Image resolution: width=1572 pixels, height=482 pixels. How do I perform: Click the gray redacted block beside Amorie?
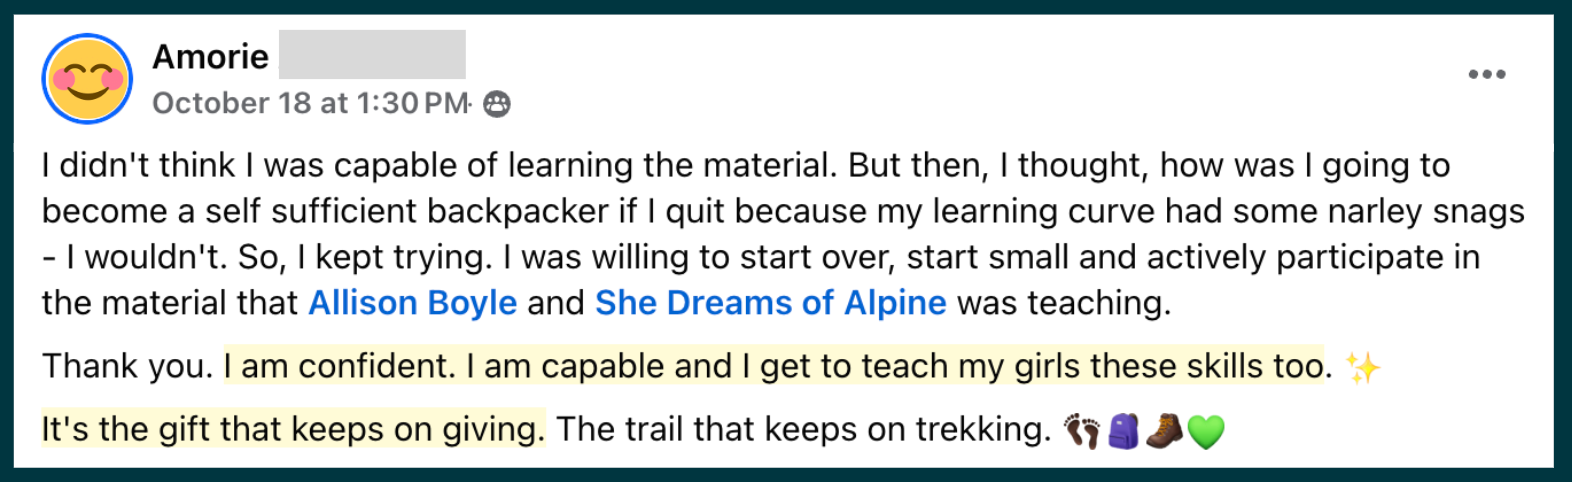[372, 55]
